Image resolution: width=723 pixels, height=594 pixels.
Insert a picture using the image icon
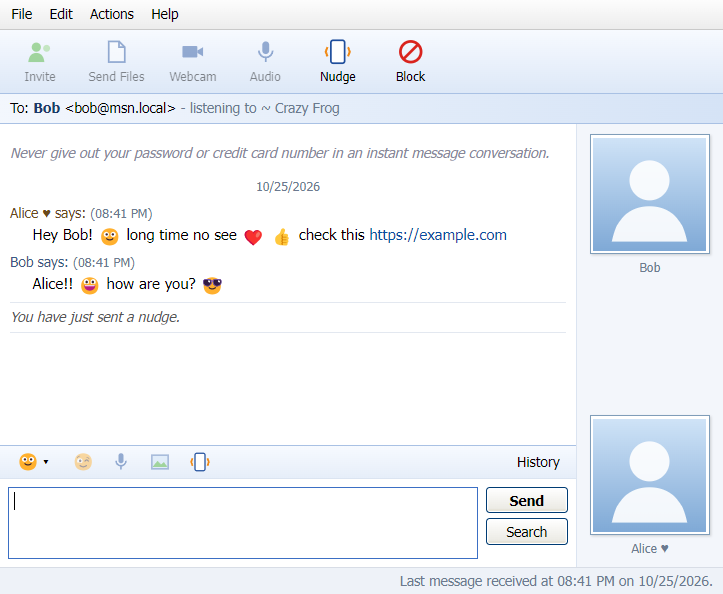pyautogui.click(x=160, y=462)
